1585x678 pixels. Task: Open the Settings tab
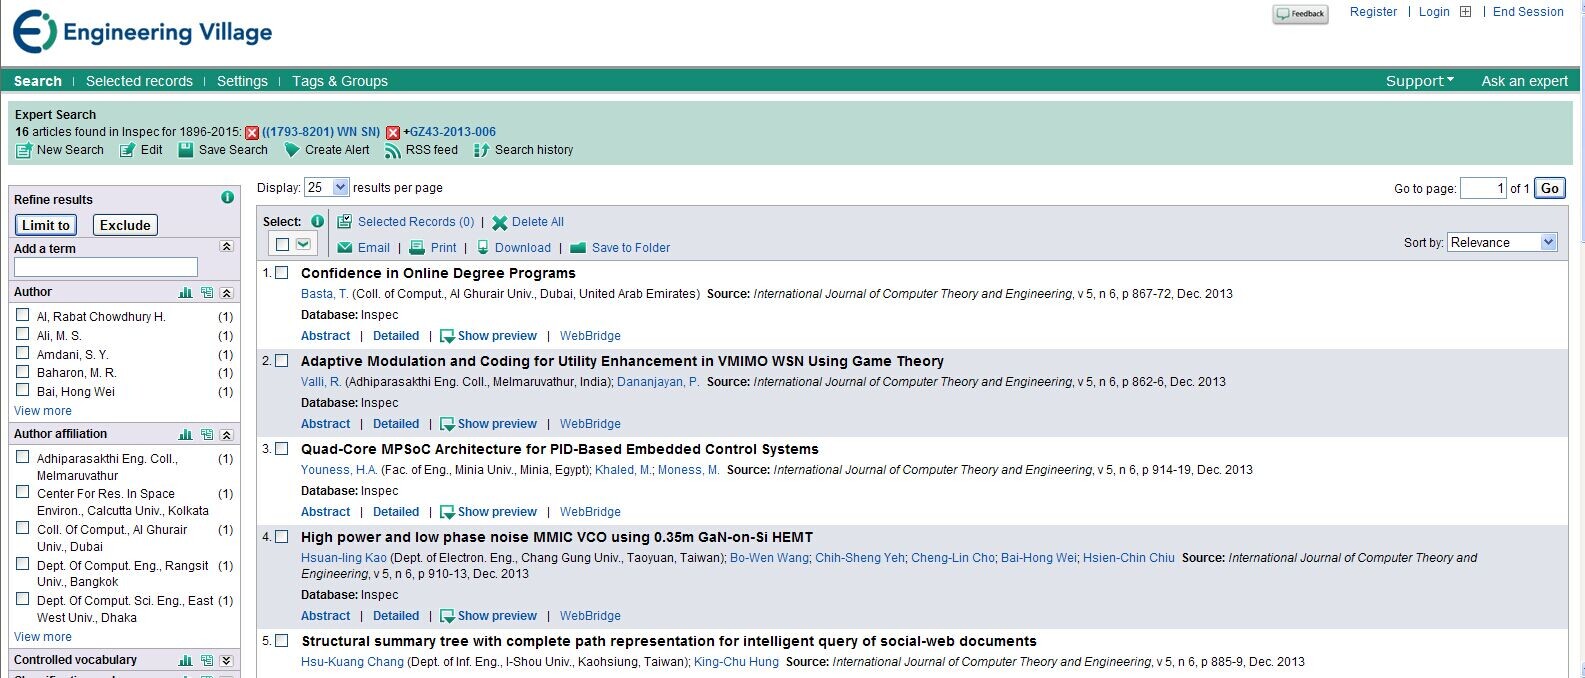point(242,81)
